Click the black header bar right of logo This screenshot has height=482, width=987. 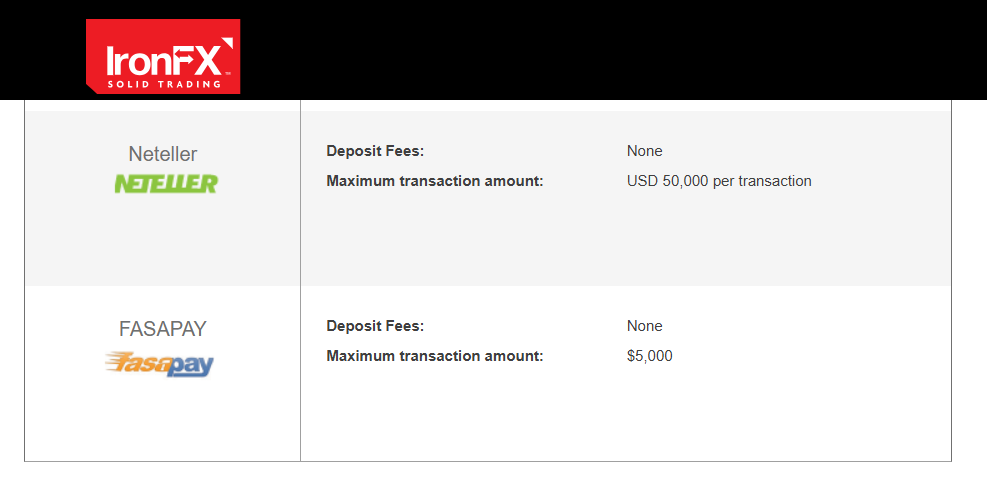click(600, 50)
